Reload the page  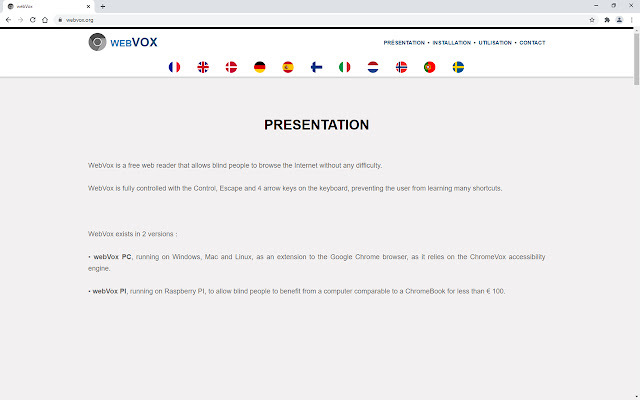pos(33,20)
